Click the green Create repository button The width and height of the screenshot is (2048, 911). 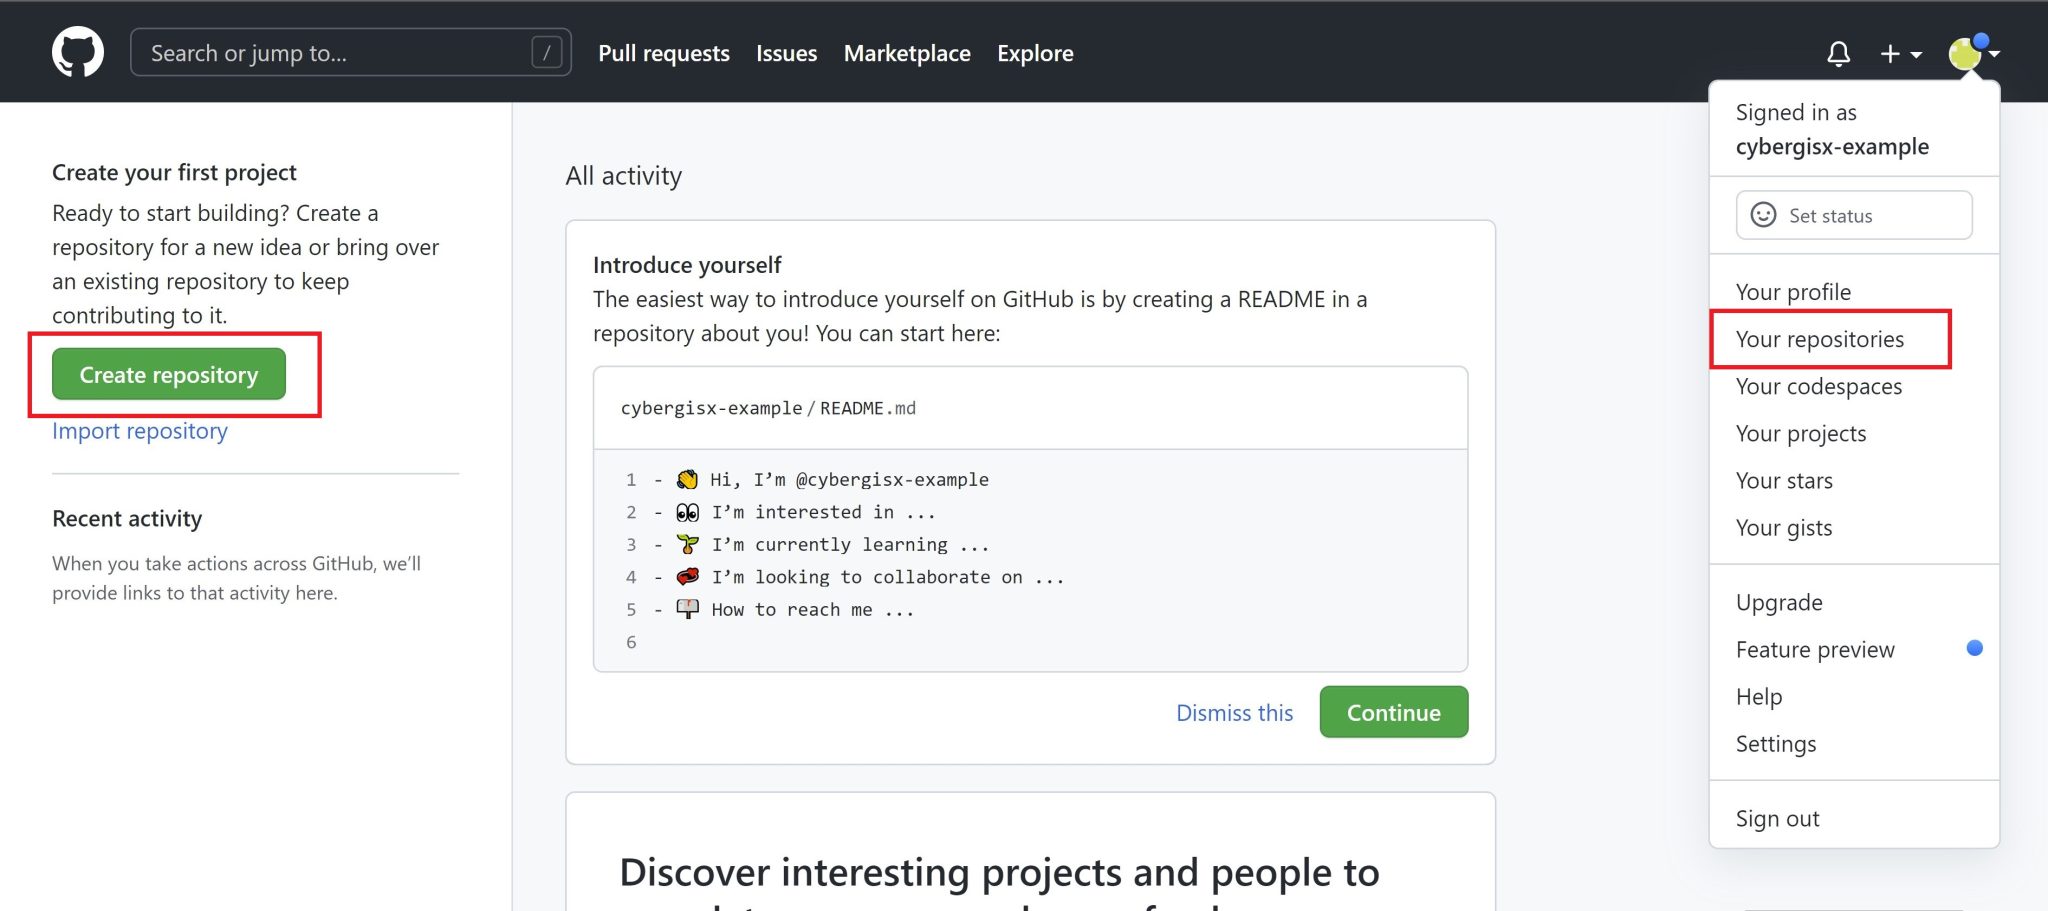(x=169, y=374)
